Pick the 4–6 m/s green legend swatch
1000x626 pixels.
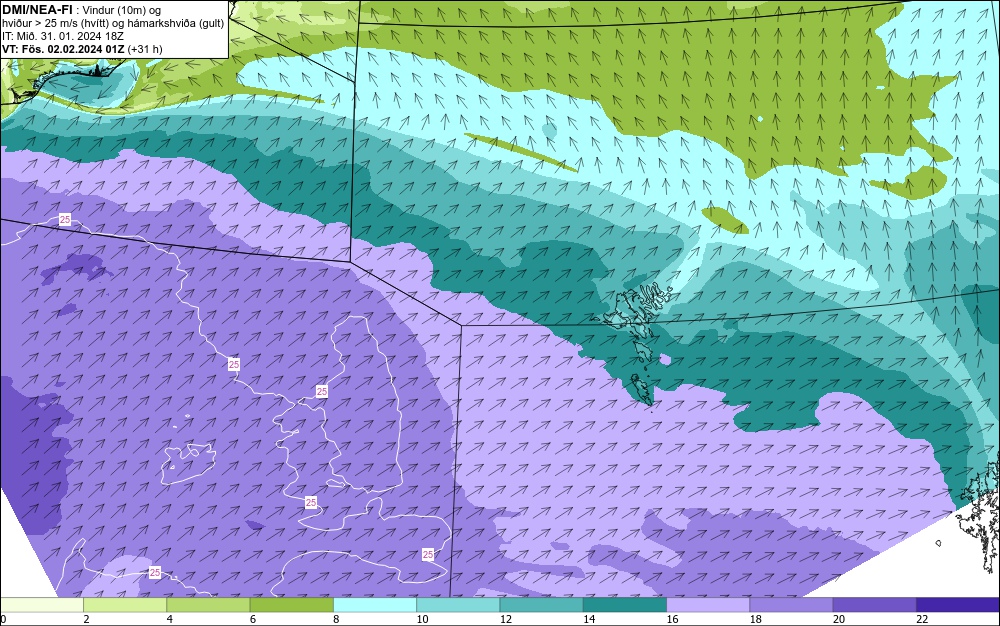(x=209, y=605)
